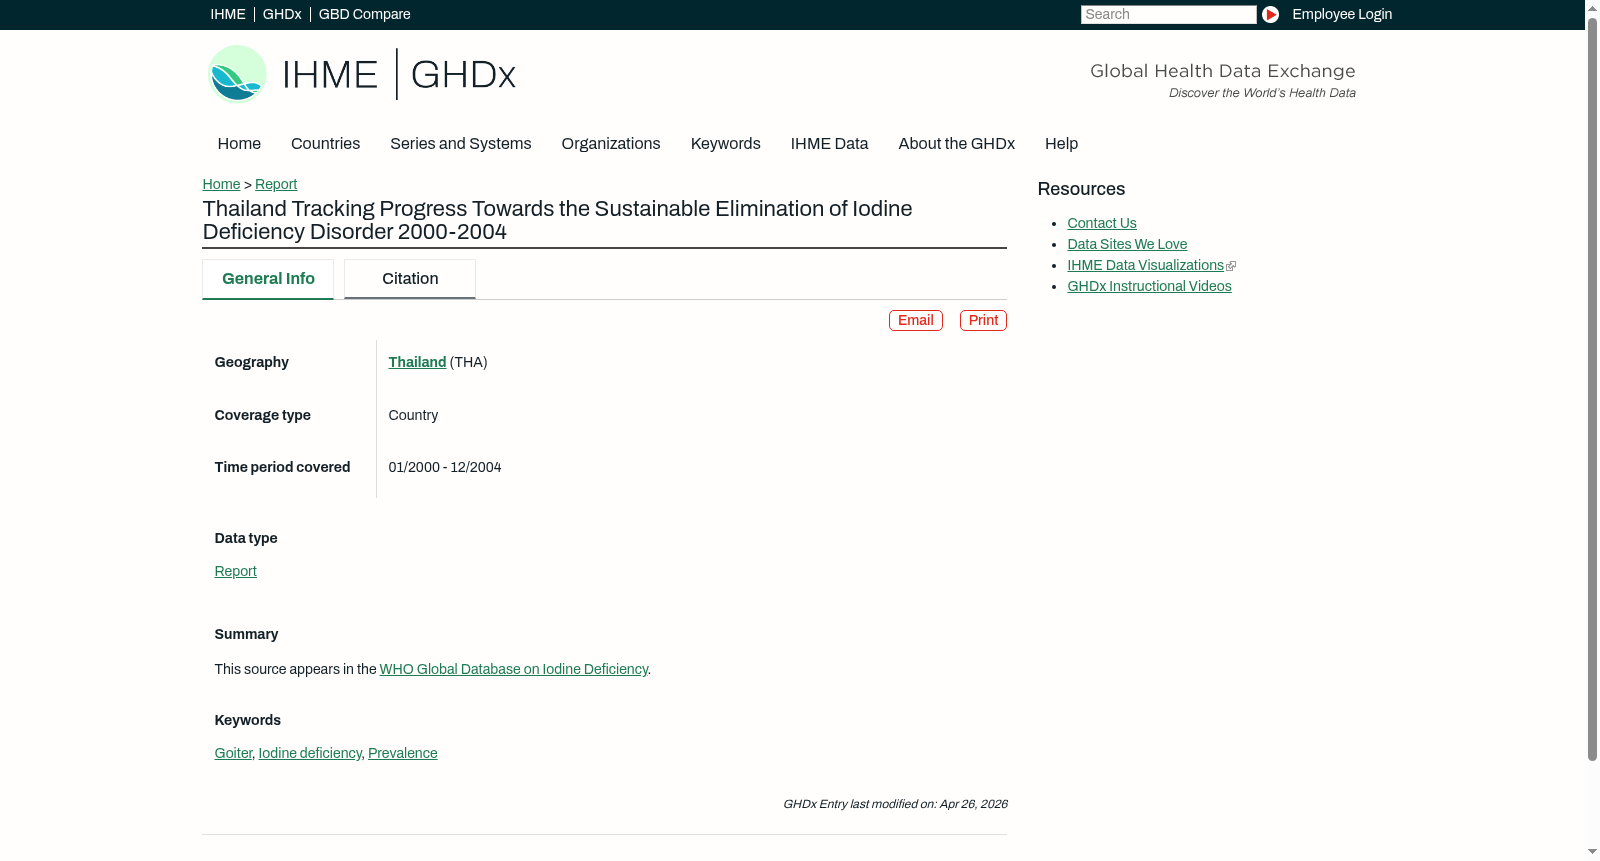Click the red search submit arrow icon
This screenshot has height=861, width=1600.
click(1270, 14)
